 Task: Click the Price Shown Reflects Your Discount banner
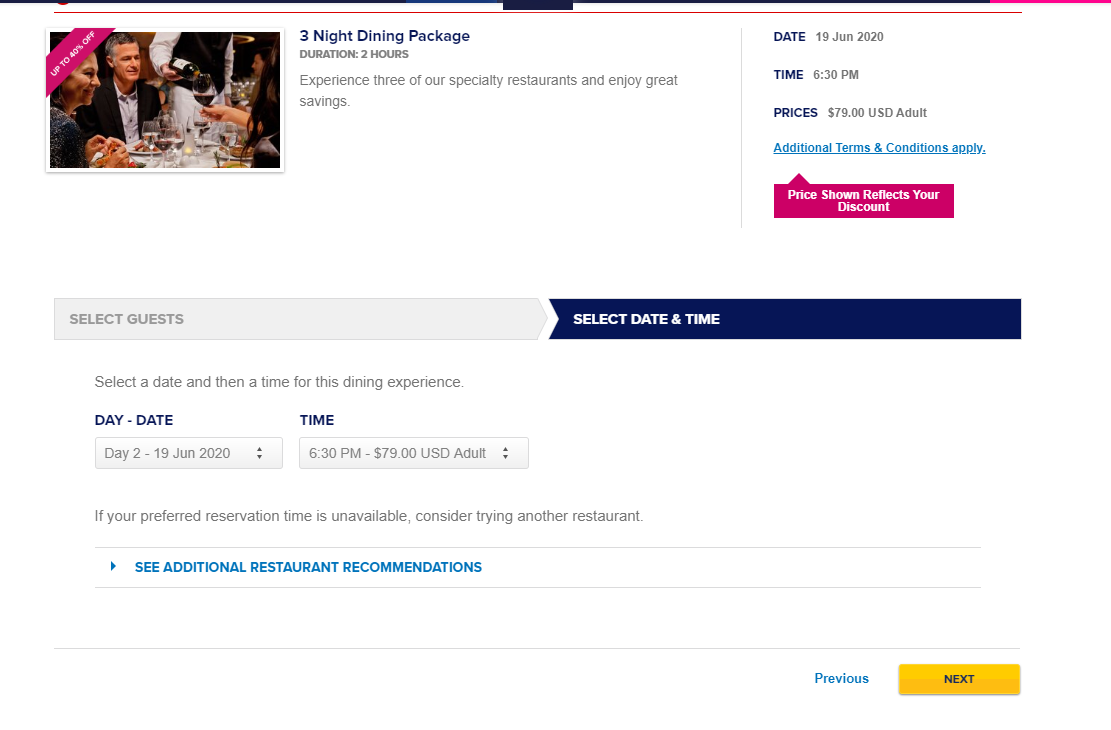[864, 201]
